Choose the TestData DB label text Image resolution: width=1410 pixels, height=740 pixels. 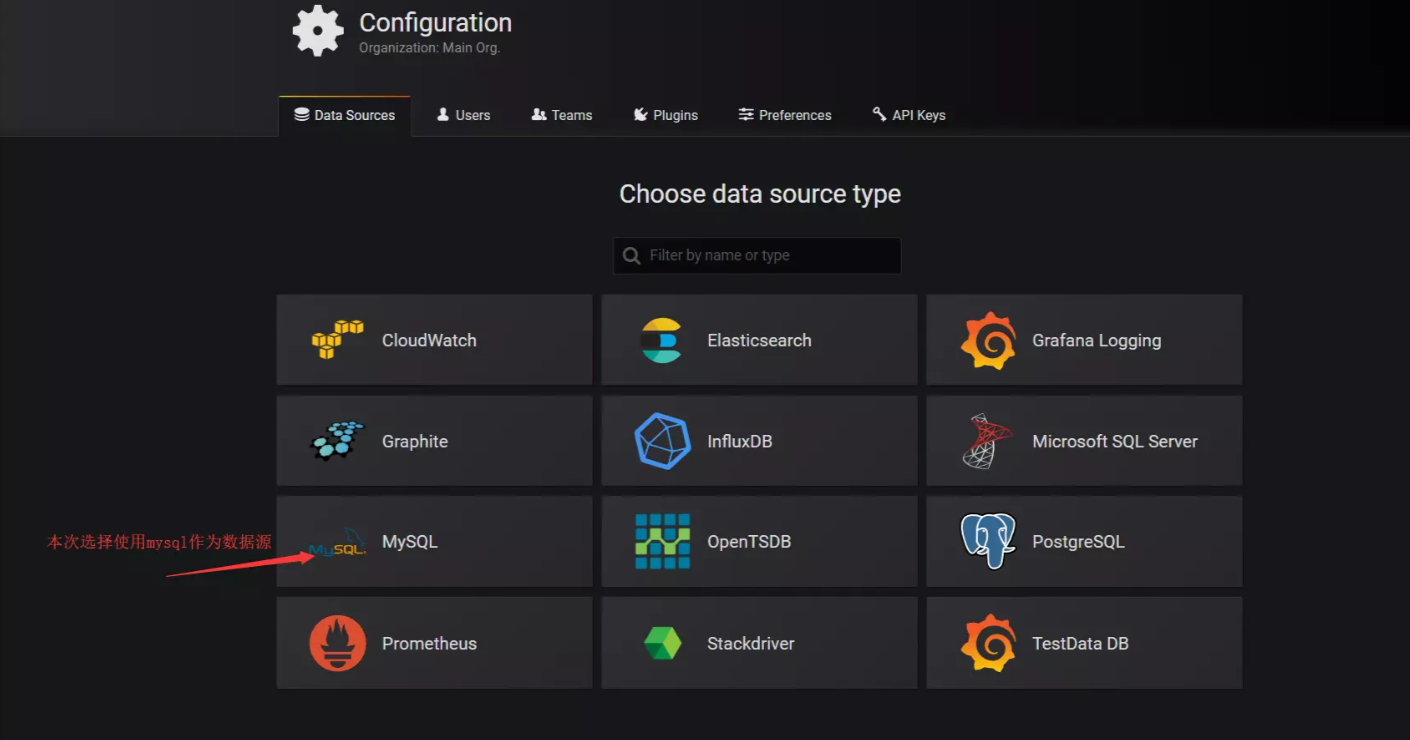coord(1080,643)
